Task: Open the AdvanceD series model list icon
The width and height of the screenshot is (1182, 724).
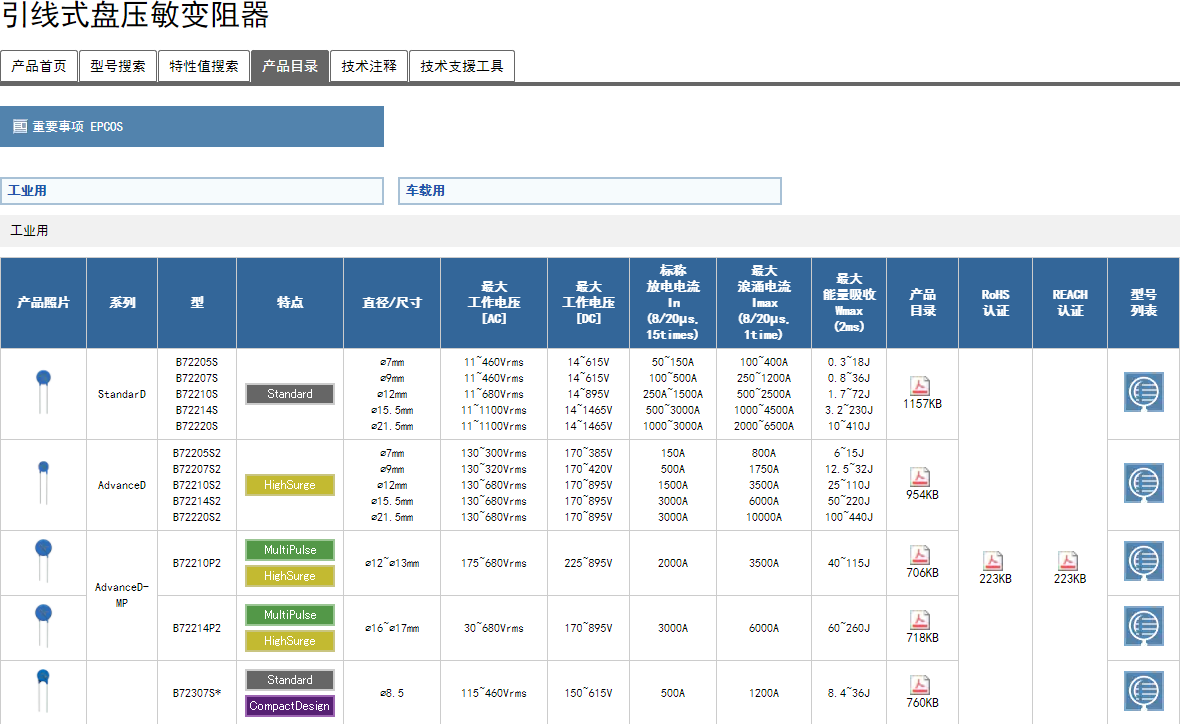Action: 1143,484
